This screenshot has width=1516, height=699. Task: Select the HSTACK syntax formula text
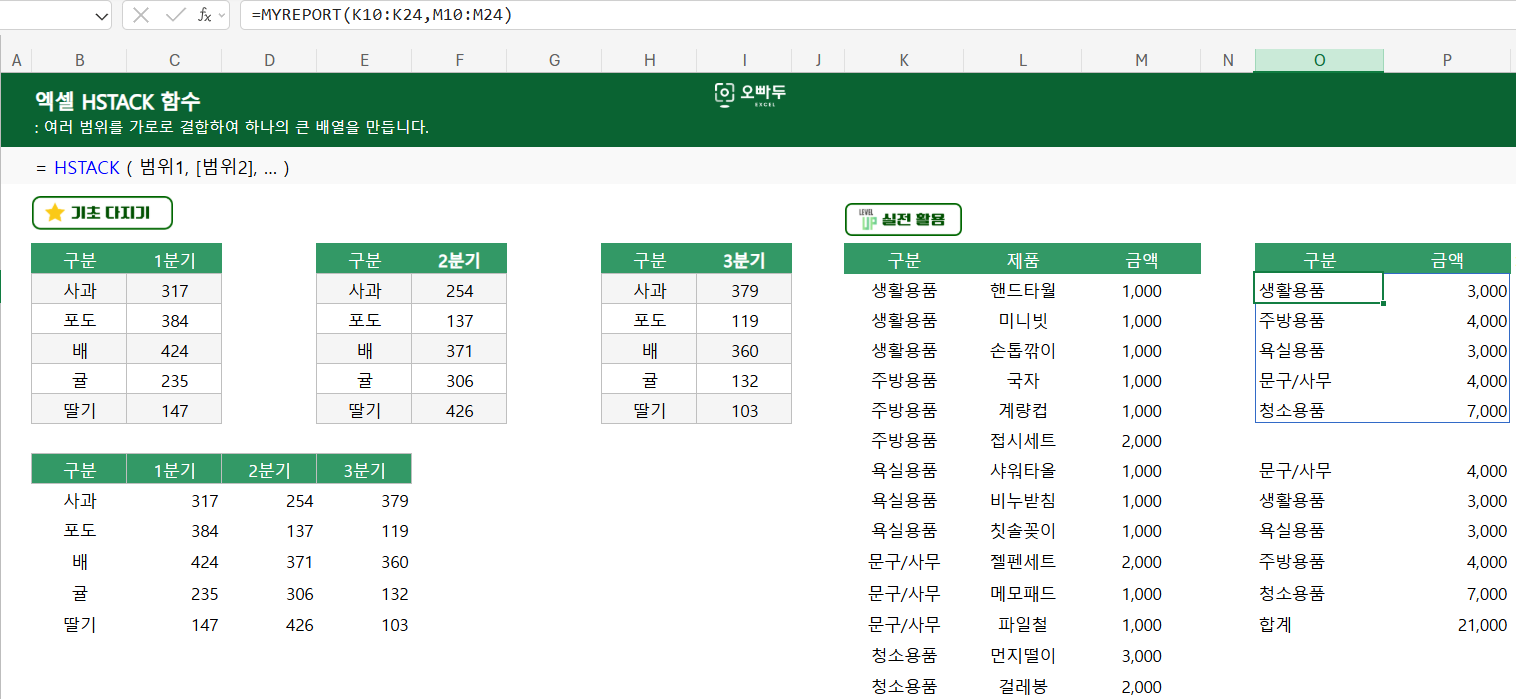pyautogui.click(x=162, y=168)
